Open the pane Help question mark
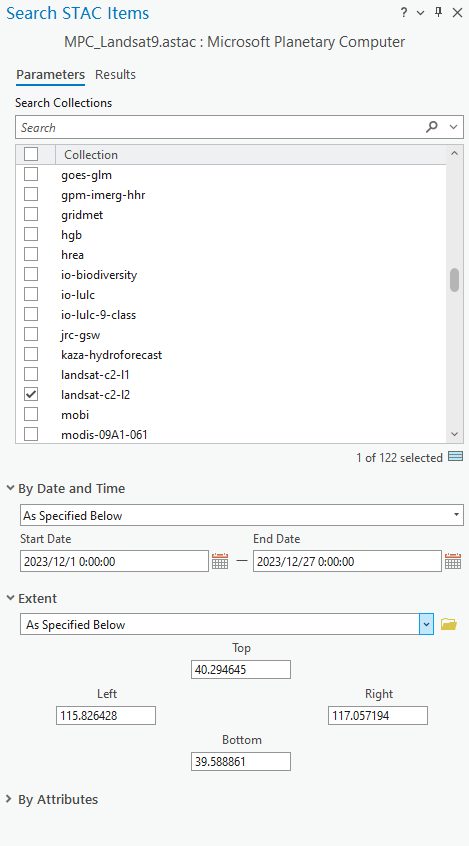 tap(404, 13)
